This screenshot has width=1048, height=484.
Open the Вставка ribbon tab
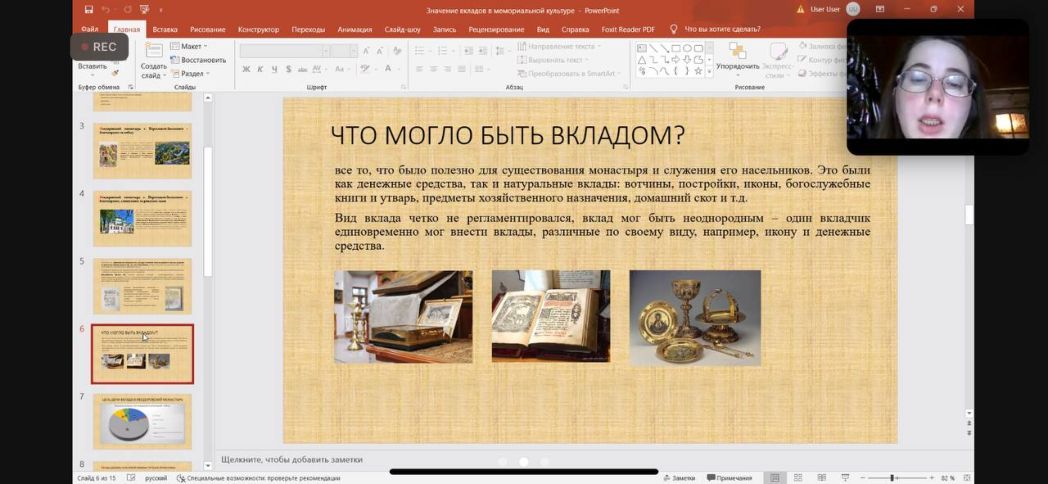[165, 29]
